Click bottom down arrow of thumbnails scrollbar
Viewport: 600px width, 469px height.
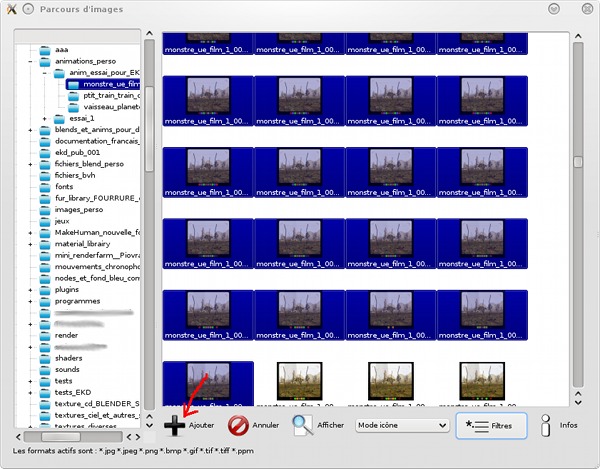coord(578,402)
